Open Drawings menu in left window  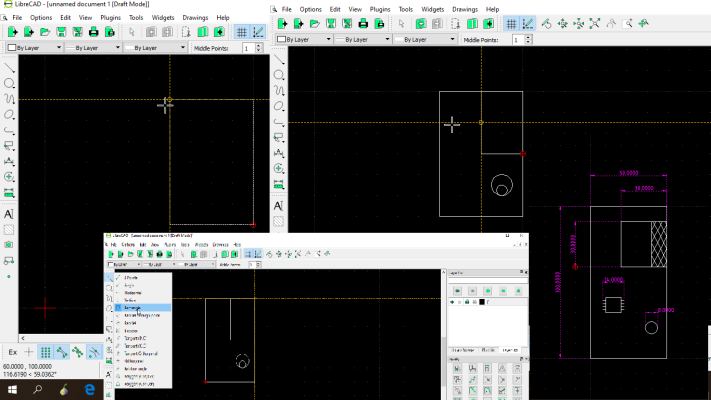click(195, 18)
